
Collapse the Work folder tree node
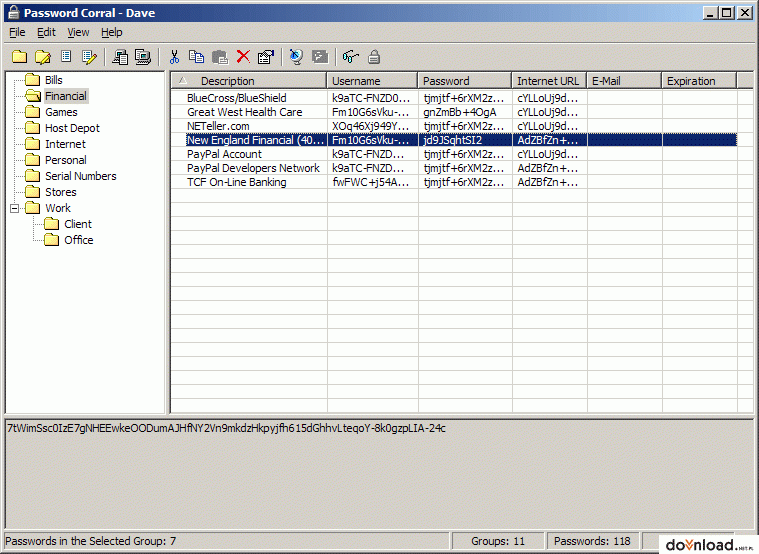pos(15,208)
